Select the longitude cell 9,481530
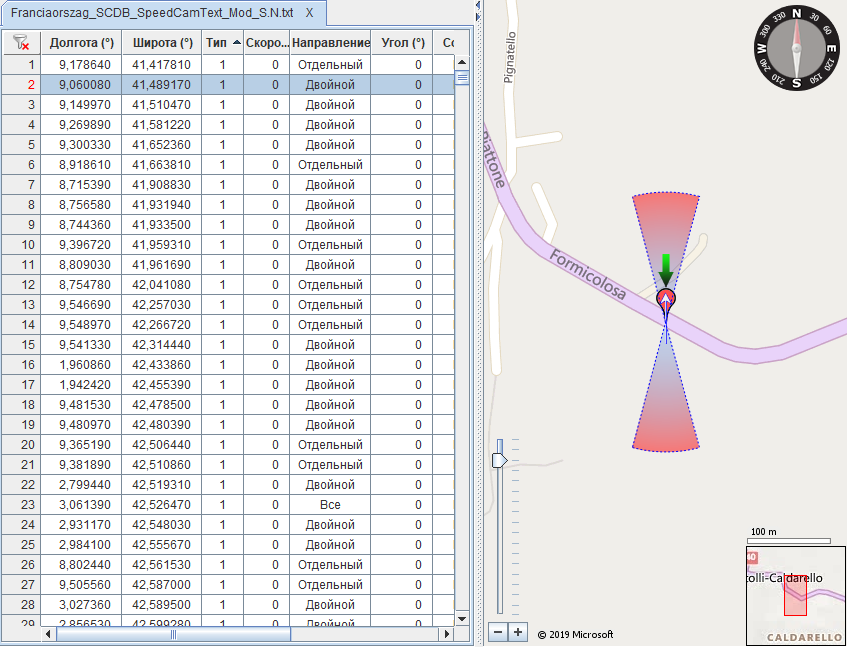Screen dimensions: 848x648 pos(81,405)
